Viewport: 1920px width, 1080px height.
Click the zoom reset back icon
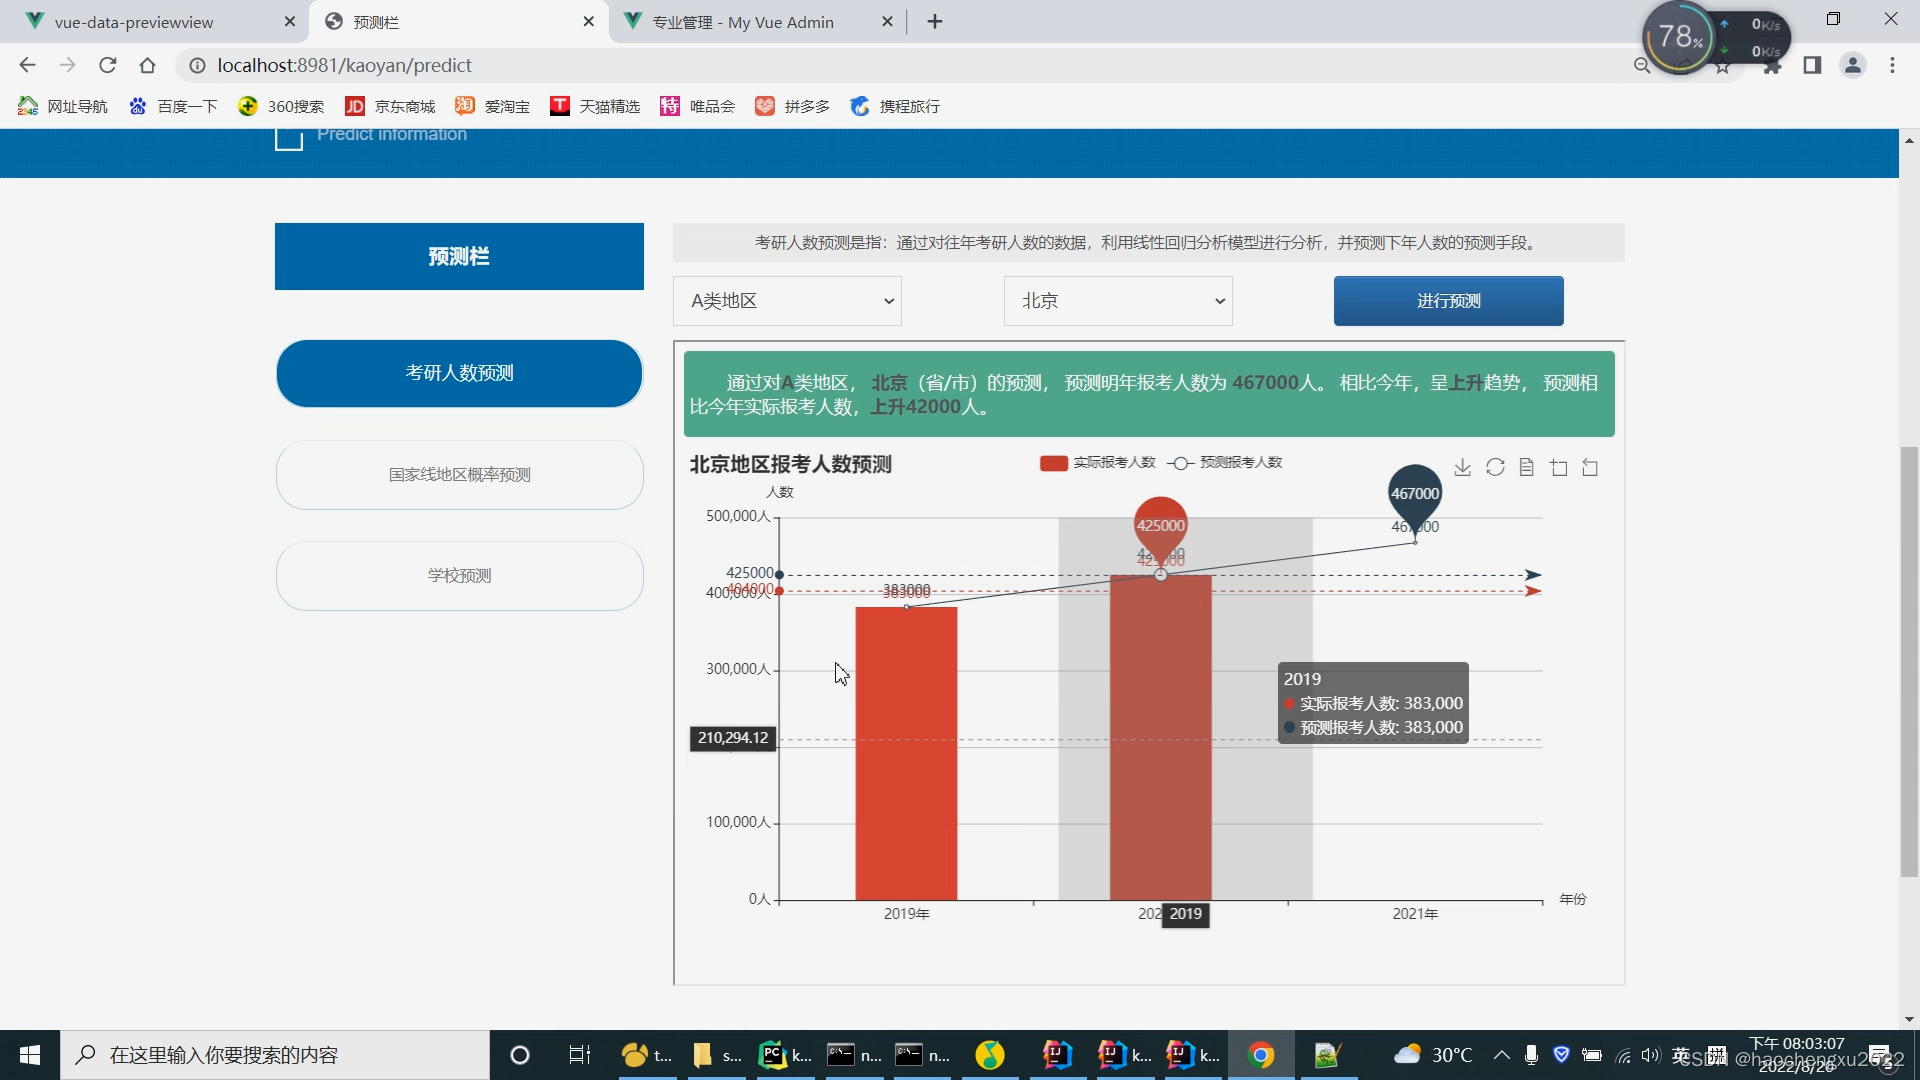(x=1590, y=467)
